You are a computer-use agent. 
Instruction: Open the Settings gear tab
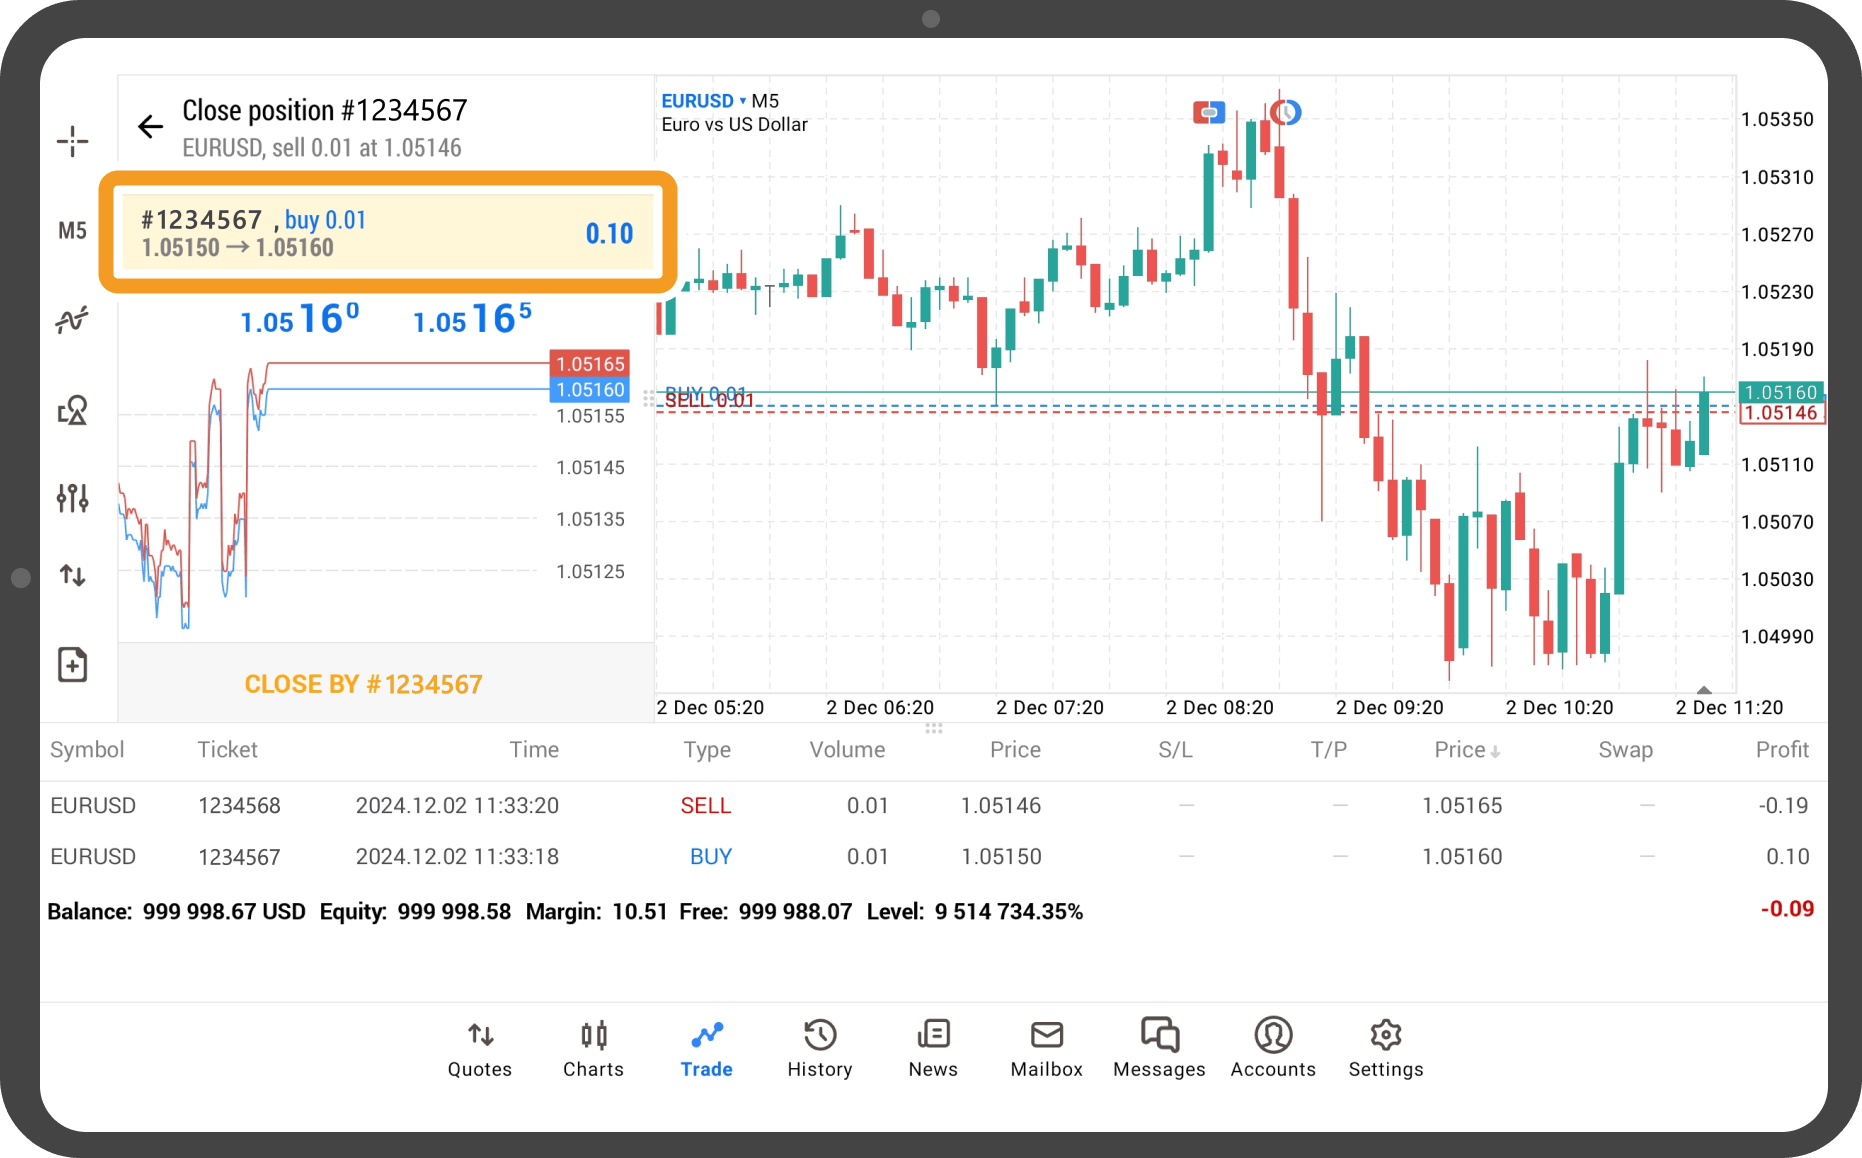(1385, 1047)
